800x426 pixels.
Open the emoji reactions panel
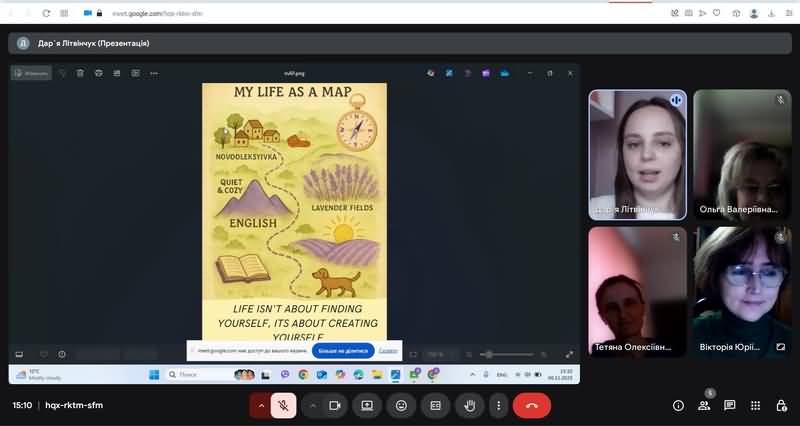[x=401, y=405]
